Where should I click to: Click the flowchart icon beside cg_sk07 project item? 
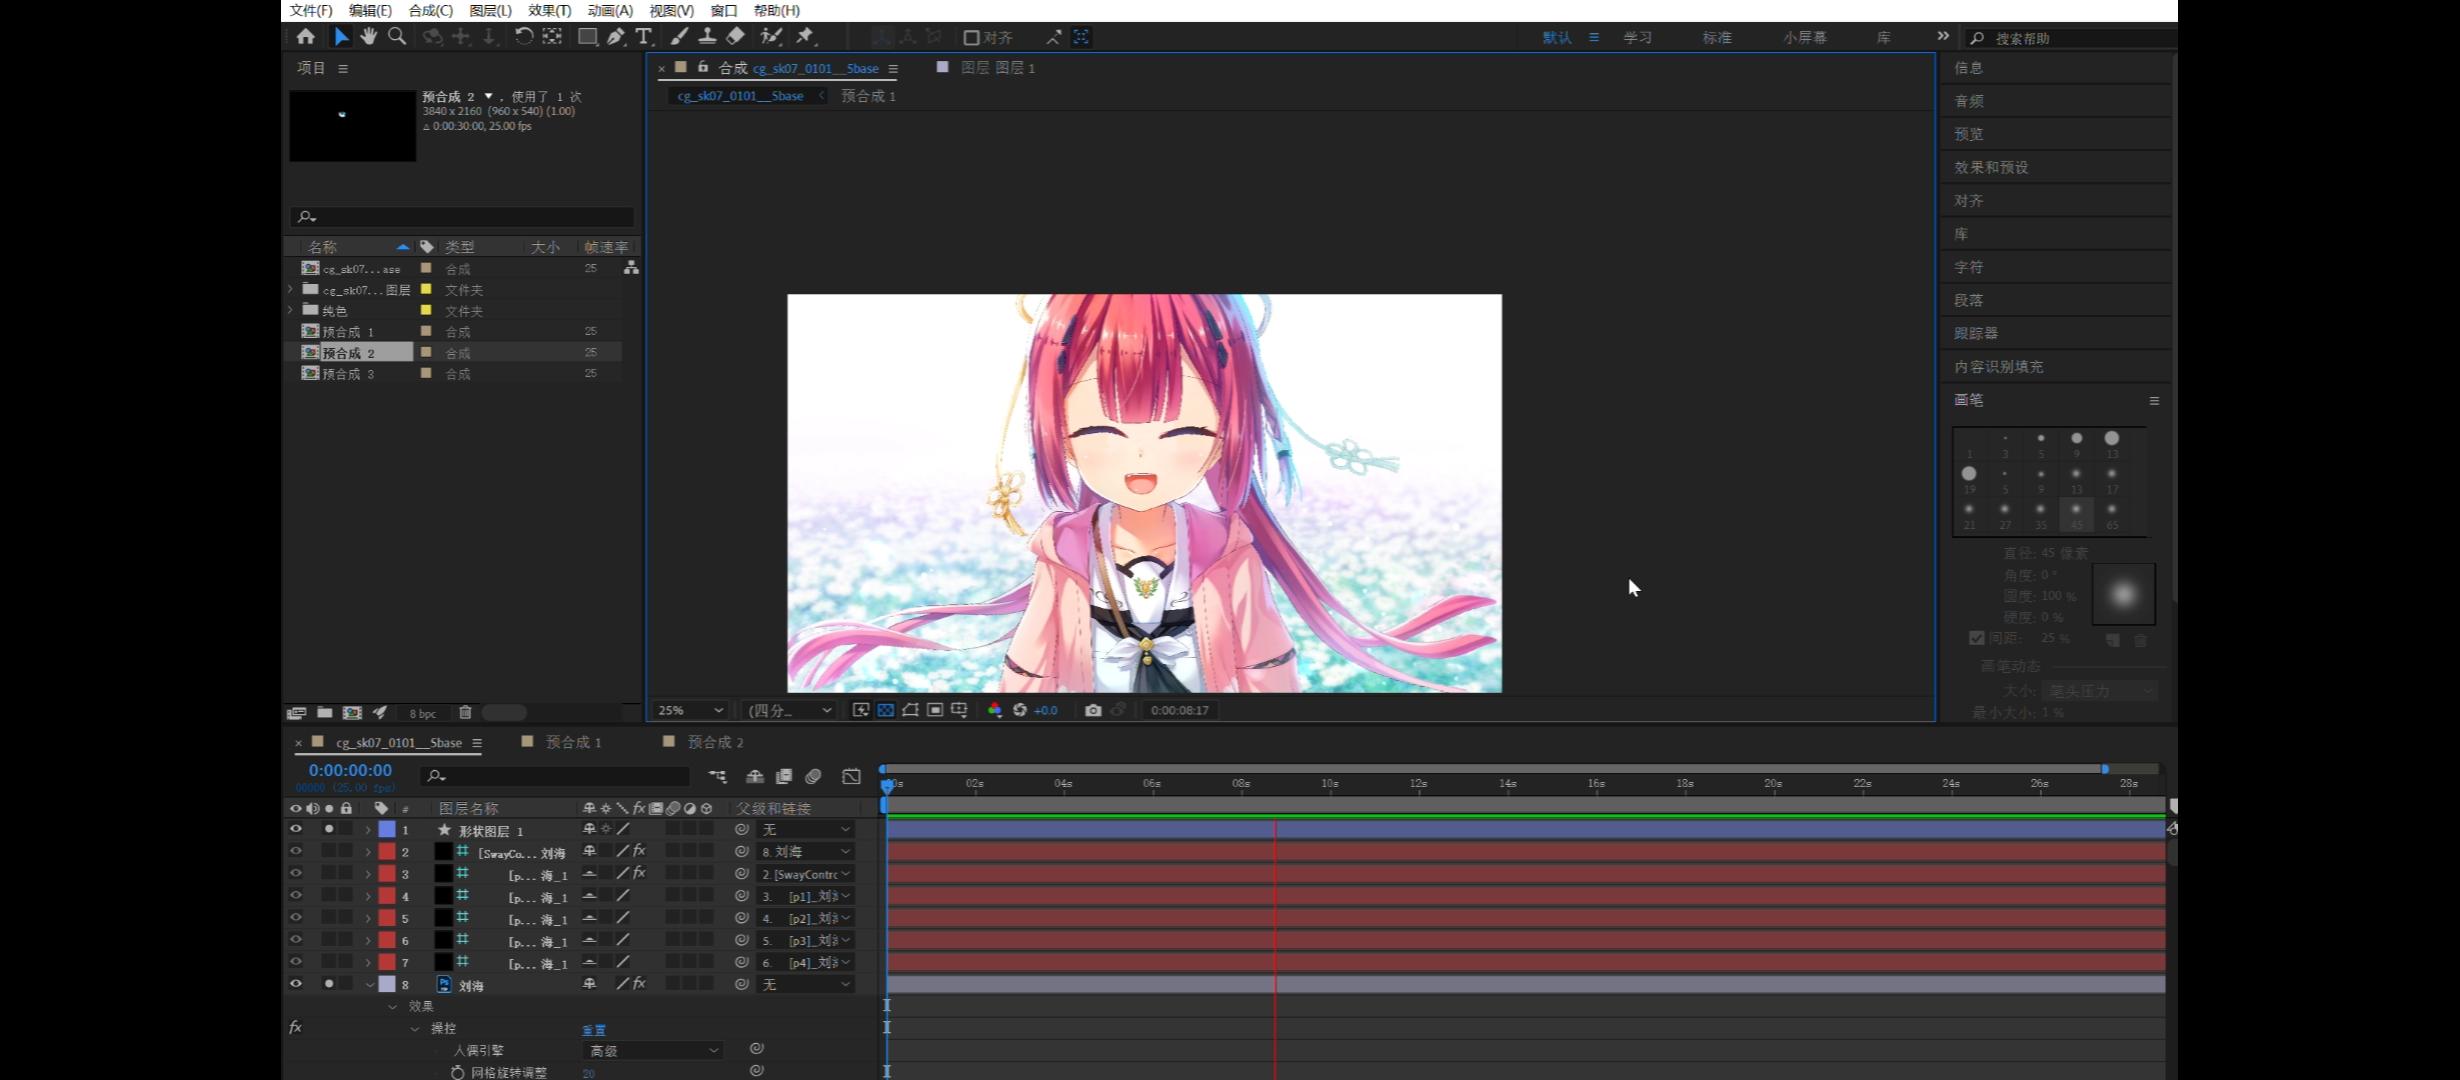pyautogui.click(x=631, y=268)
